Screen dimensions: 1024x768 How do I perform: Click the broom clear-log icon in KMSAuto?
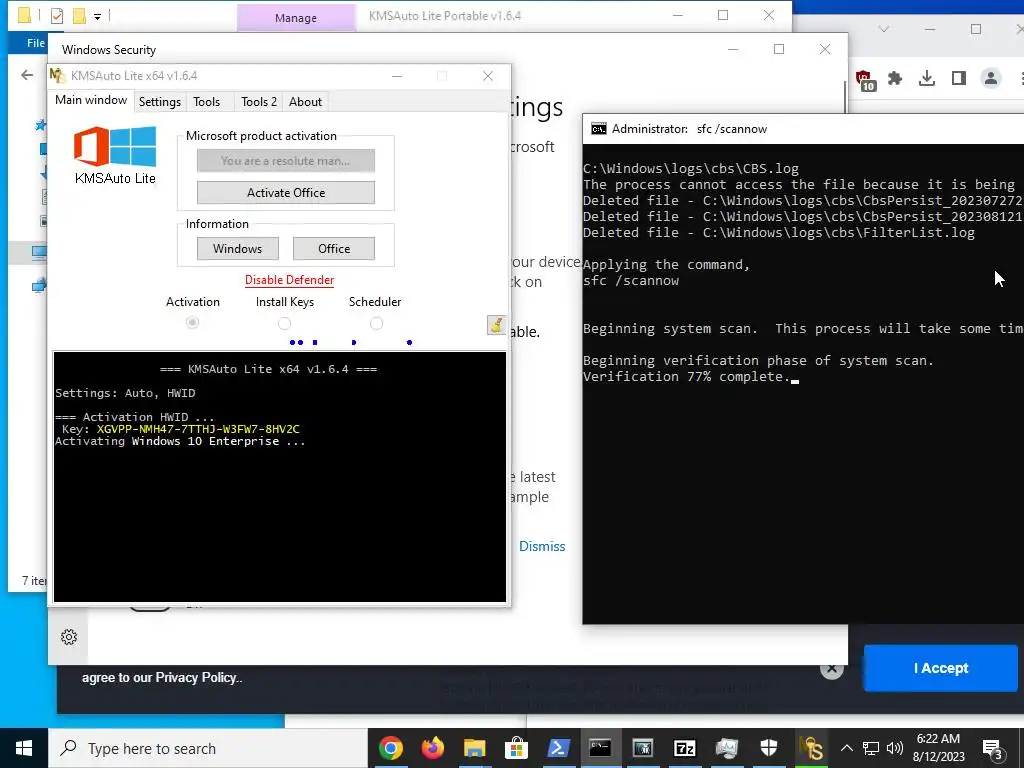pos(496,325)
